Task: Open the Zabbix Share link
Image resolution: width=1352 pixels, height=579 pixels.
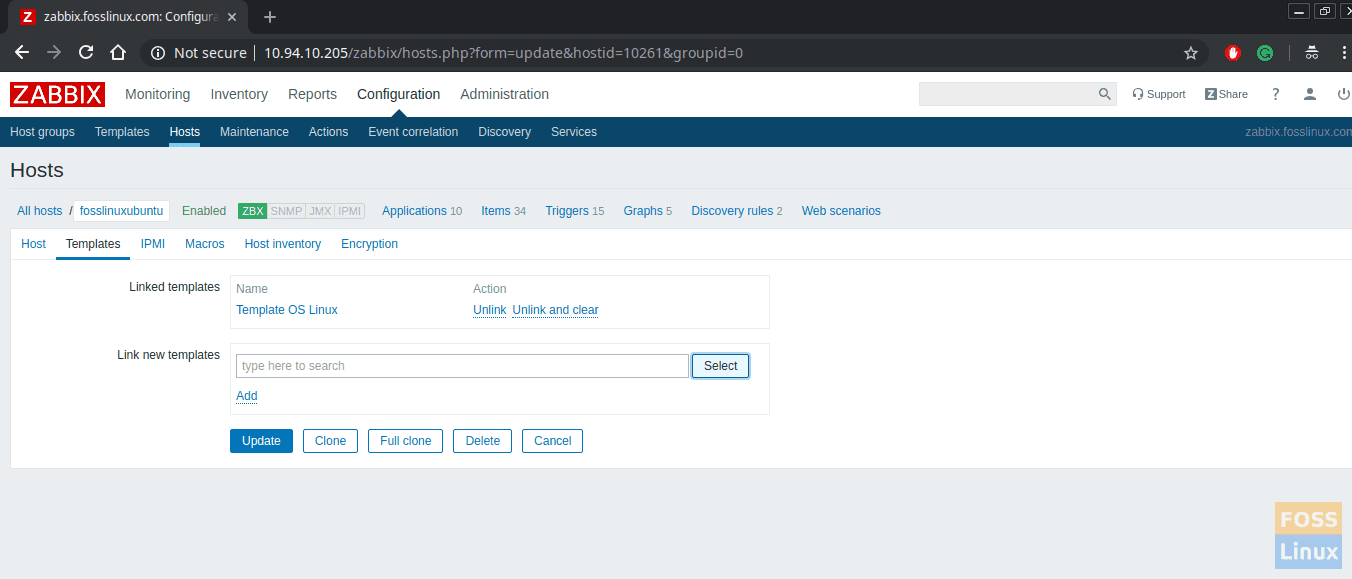Action: pyautogui.click(x=1226, y=94)
